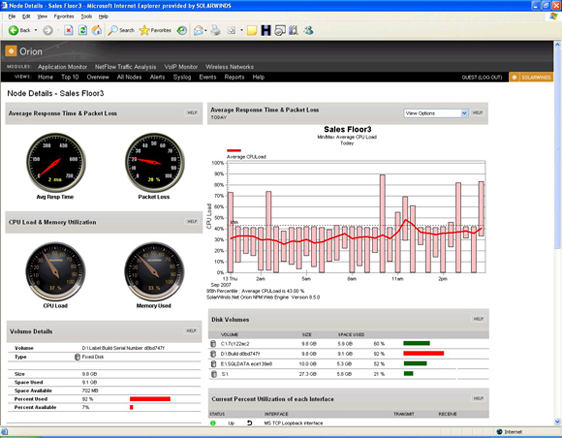This screenshot has height=438, width=562.
Task: Open the Events view
Action: coord(208,77)
